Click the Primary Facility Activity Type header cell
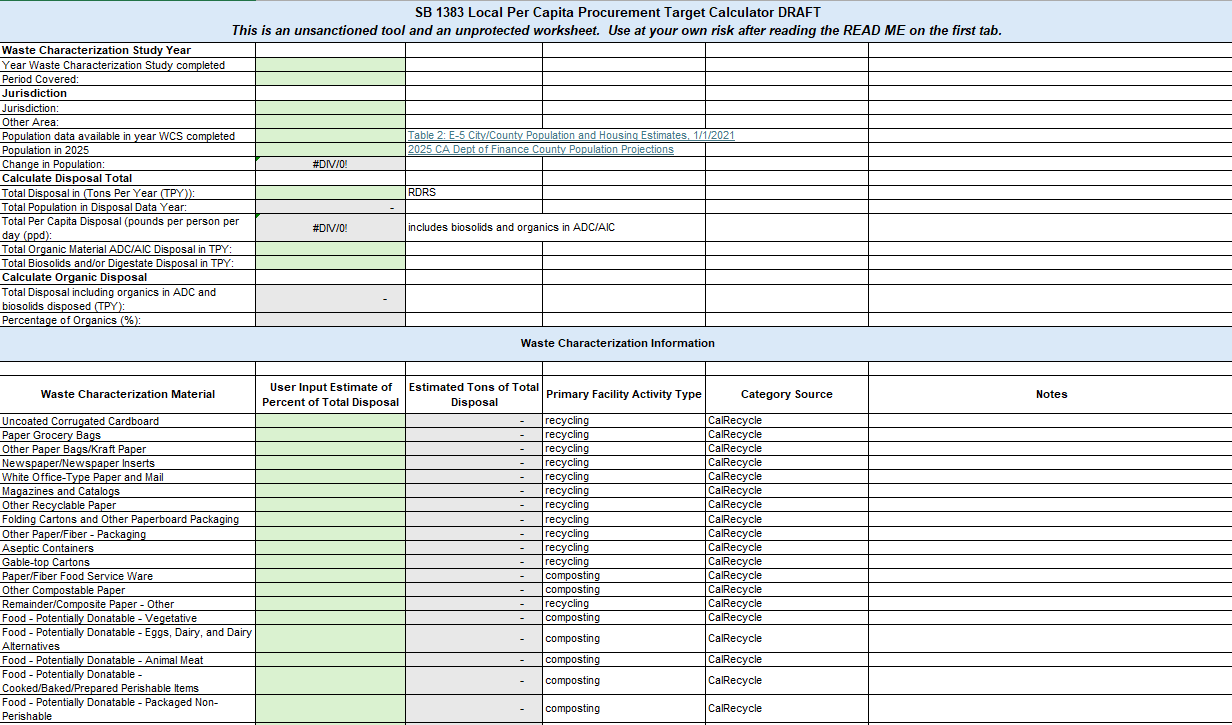Screen dimensions: 1232x725 (x=623, y=394)
